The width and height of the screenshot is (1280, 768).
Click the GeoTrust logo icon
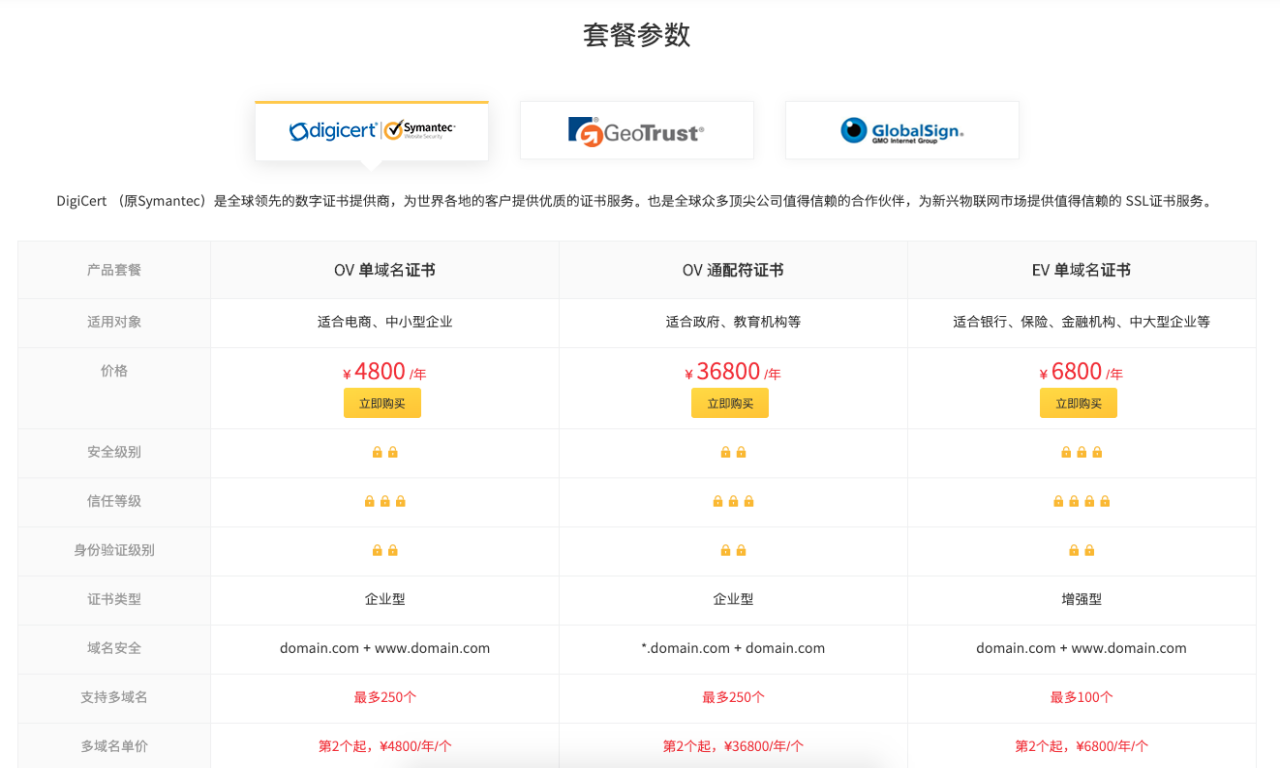584,132
